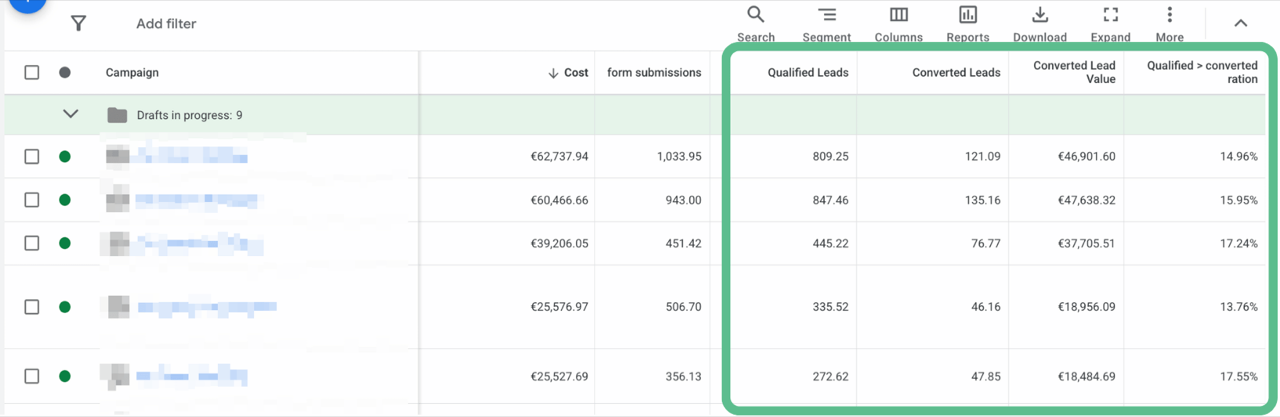Image resolution: width=1280 pixels, height=417 pixels.
Task: Click the cost cell €62,737.94
Action: coord(559,157)
